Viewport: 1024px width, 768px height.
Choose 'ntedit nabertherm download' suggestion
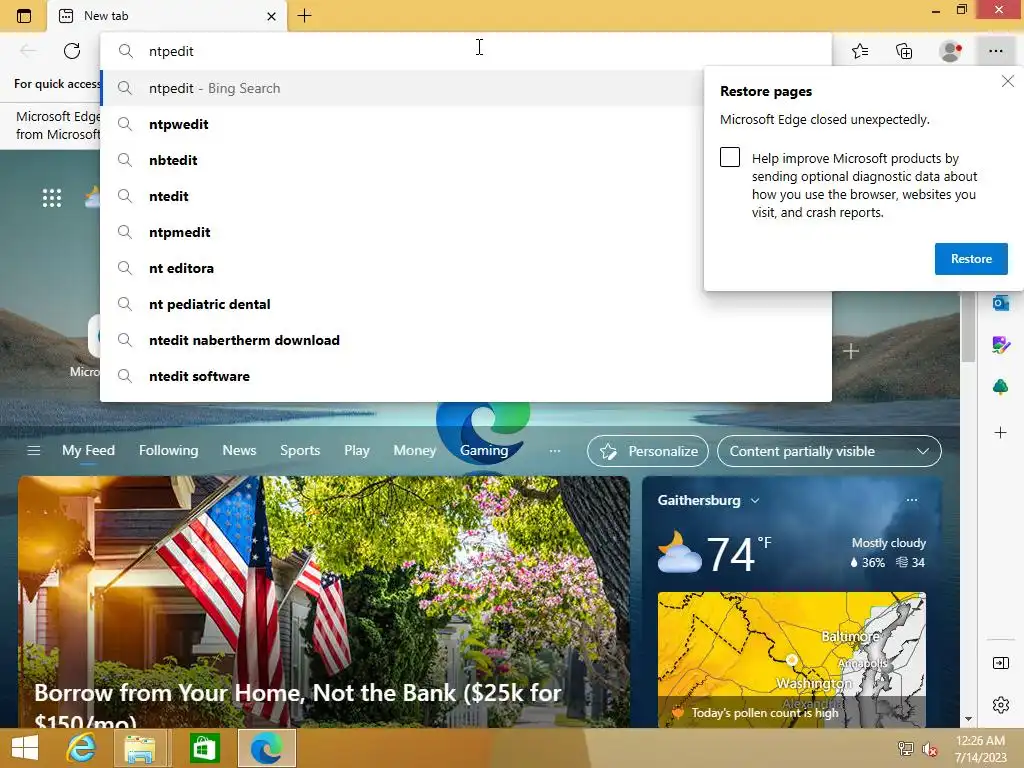click(x=466, y=340)
